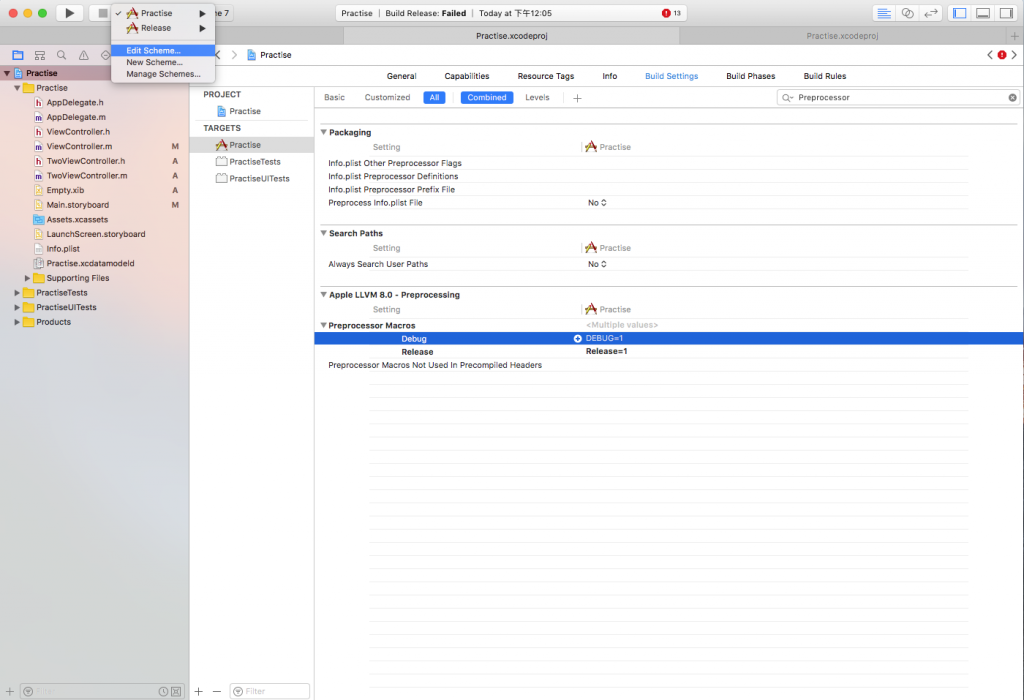1024x700 pixels.
Task: Expand the Products folder
Action: [17, 322]
